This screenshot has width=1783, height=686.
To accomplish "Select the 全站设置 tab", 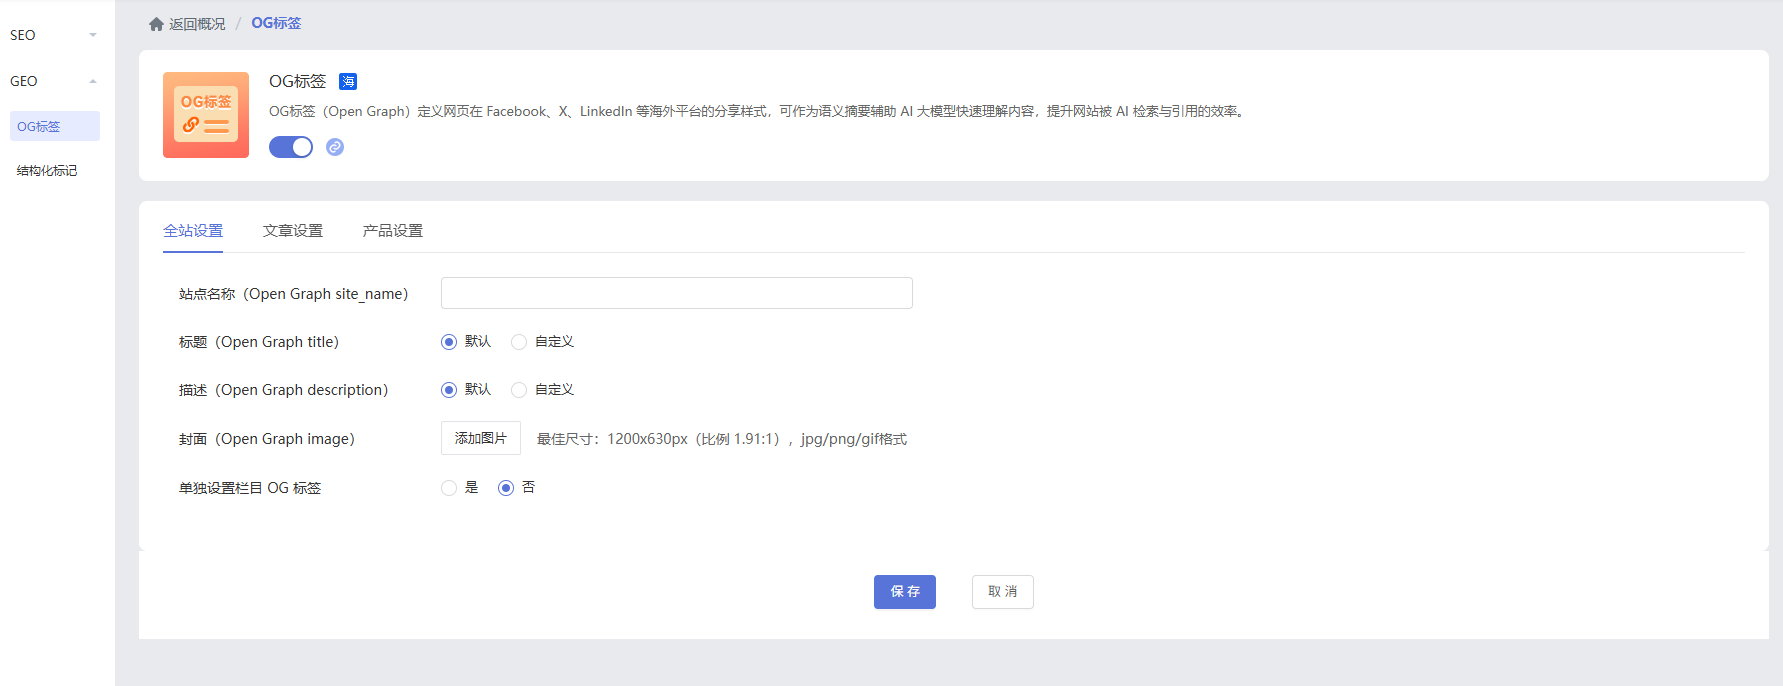I will click(x=193, y=231).
